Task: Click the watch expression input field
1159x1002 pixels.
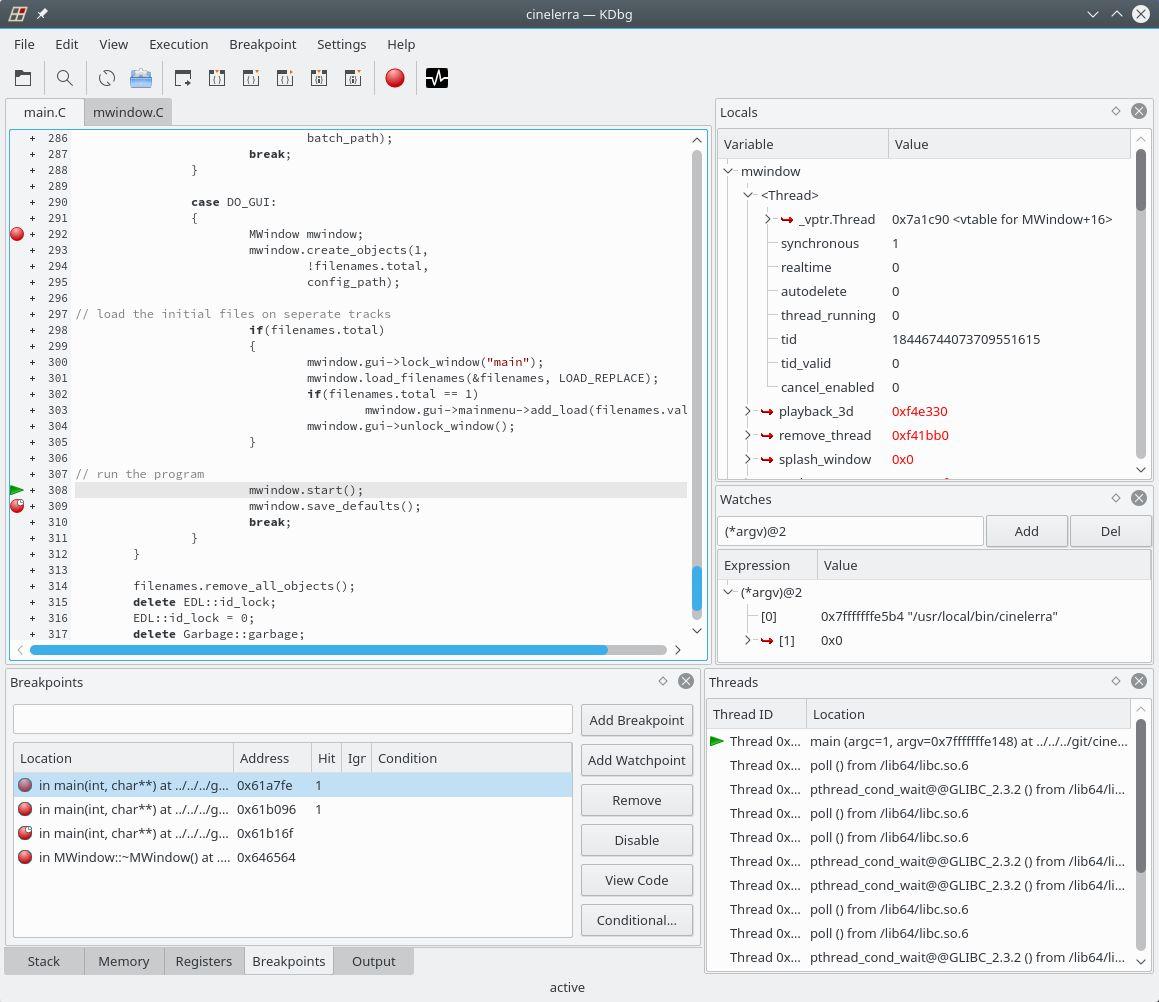Action: tap(850, 531)
